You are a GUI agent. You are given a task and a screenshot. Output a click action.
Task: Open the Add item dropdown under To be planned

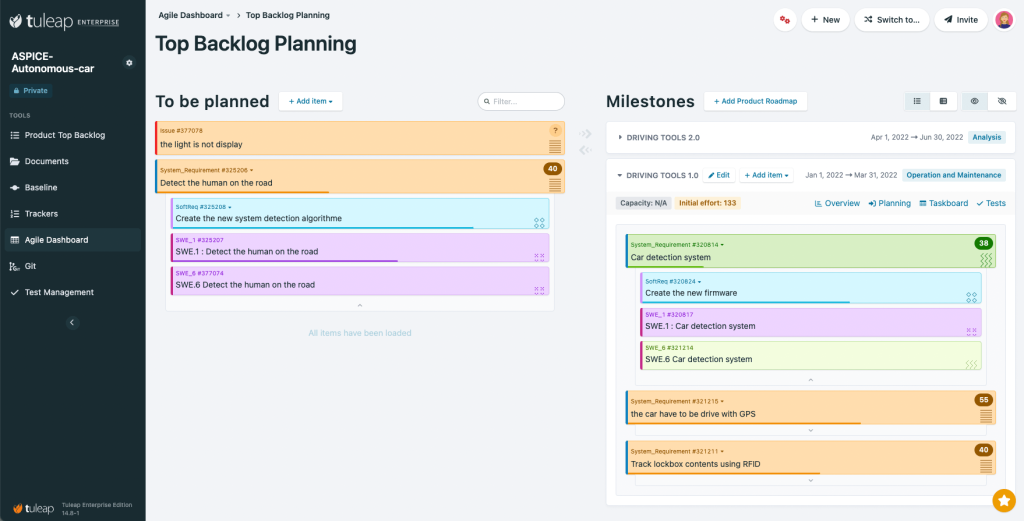click(x=310, y=101)
